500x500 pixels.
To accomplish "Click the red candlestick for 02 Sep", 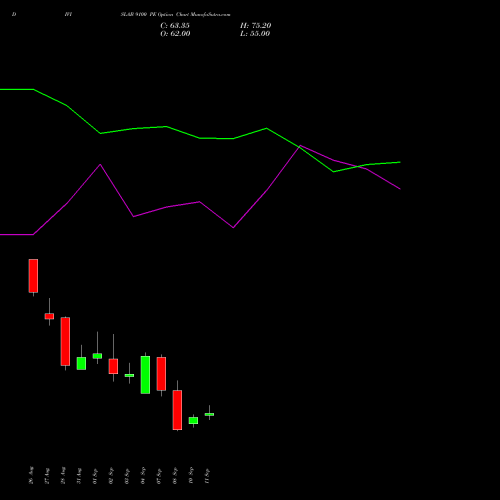I will (x=113, y=366).
